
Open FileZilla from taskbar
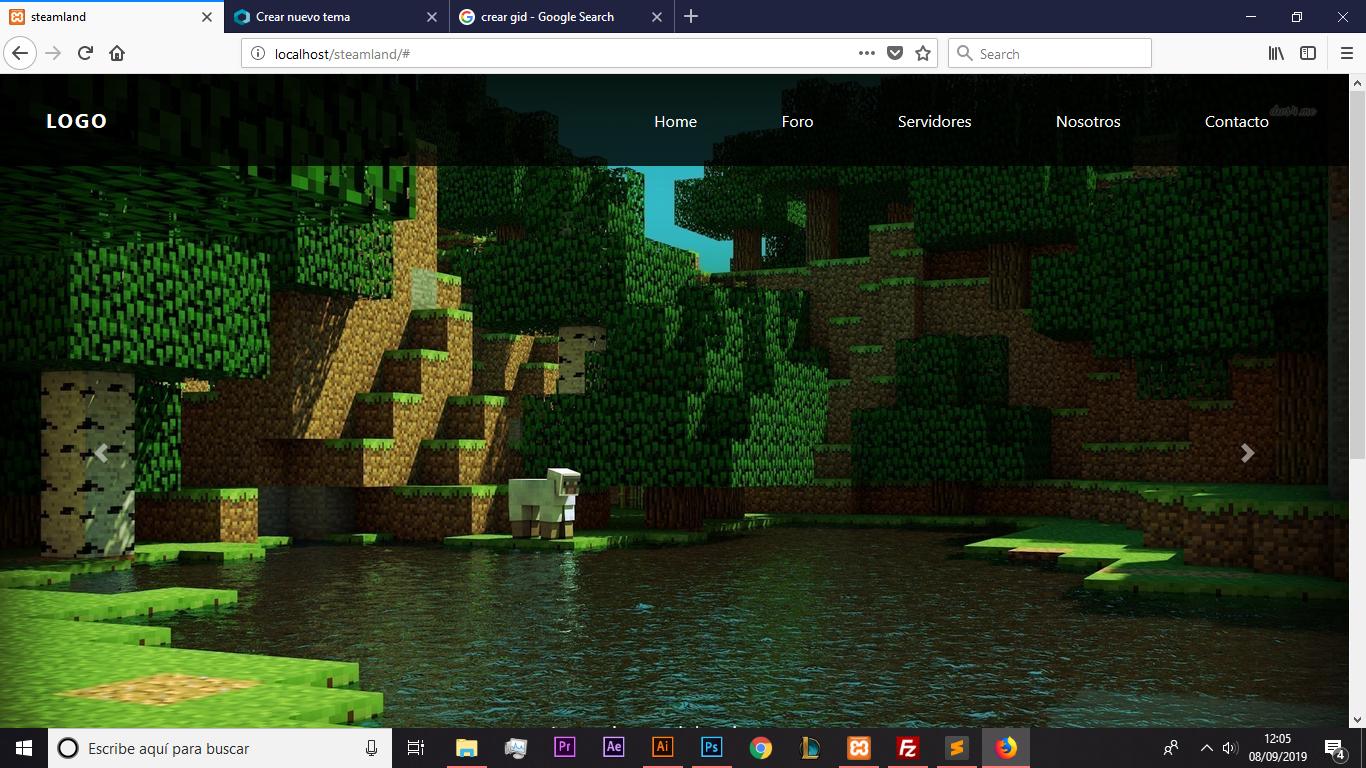click(x=908, y=748)
